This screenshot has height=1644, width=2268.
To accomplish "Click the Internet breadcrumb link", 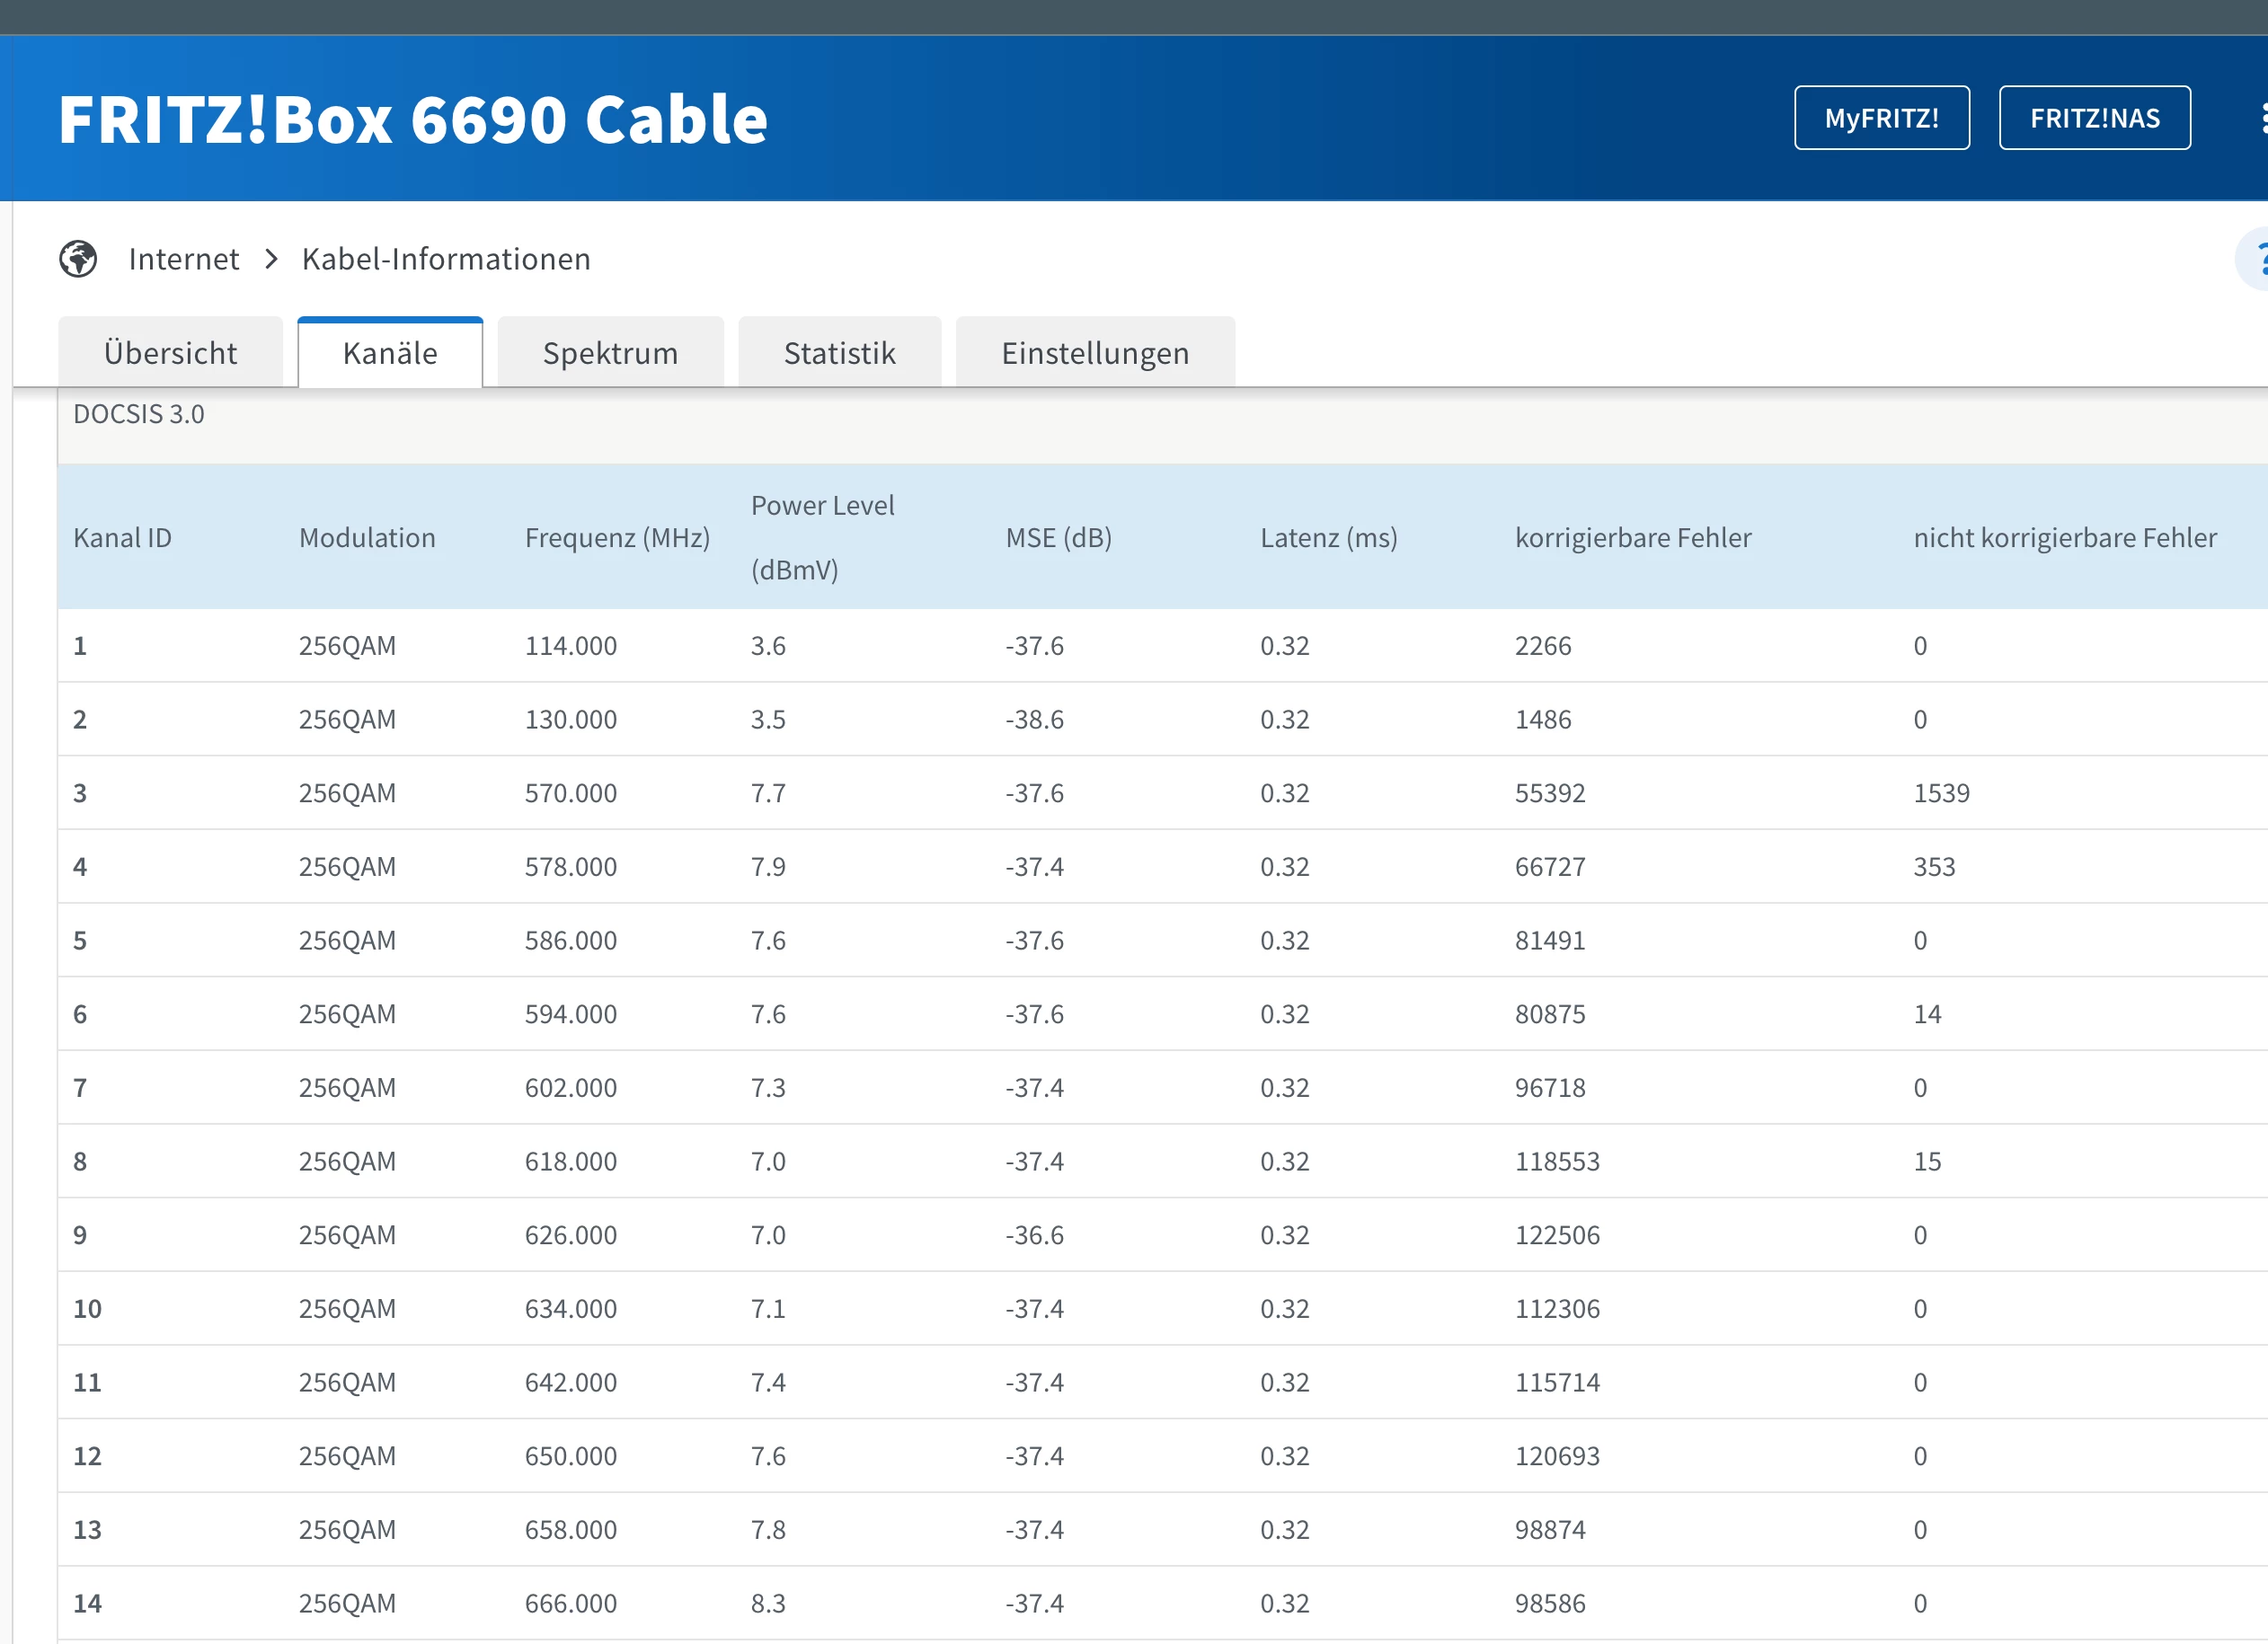I will [184, 259].
